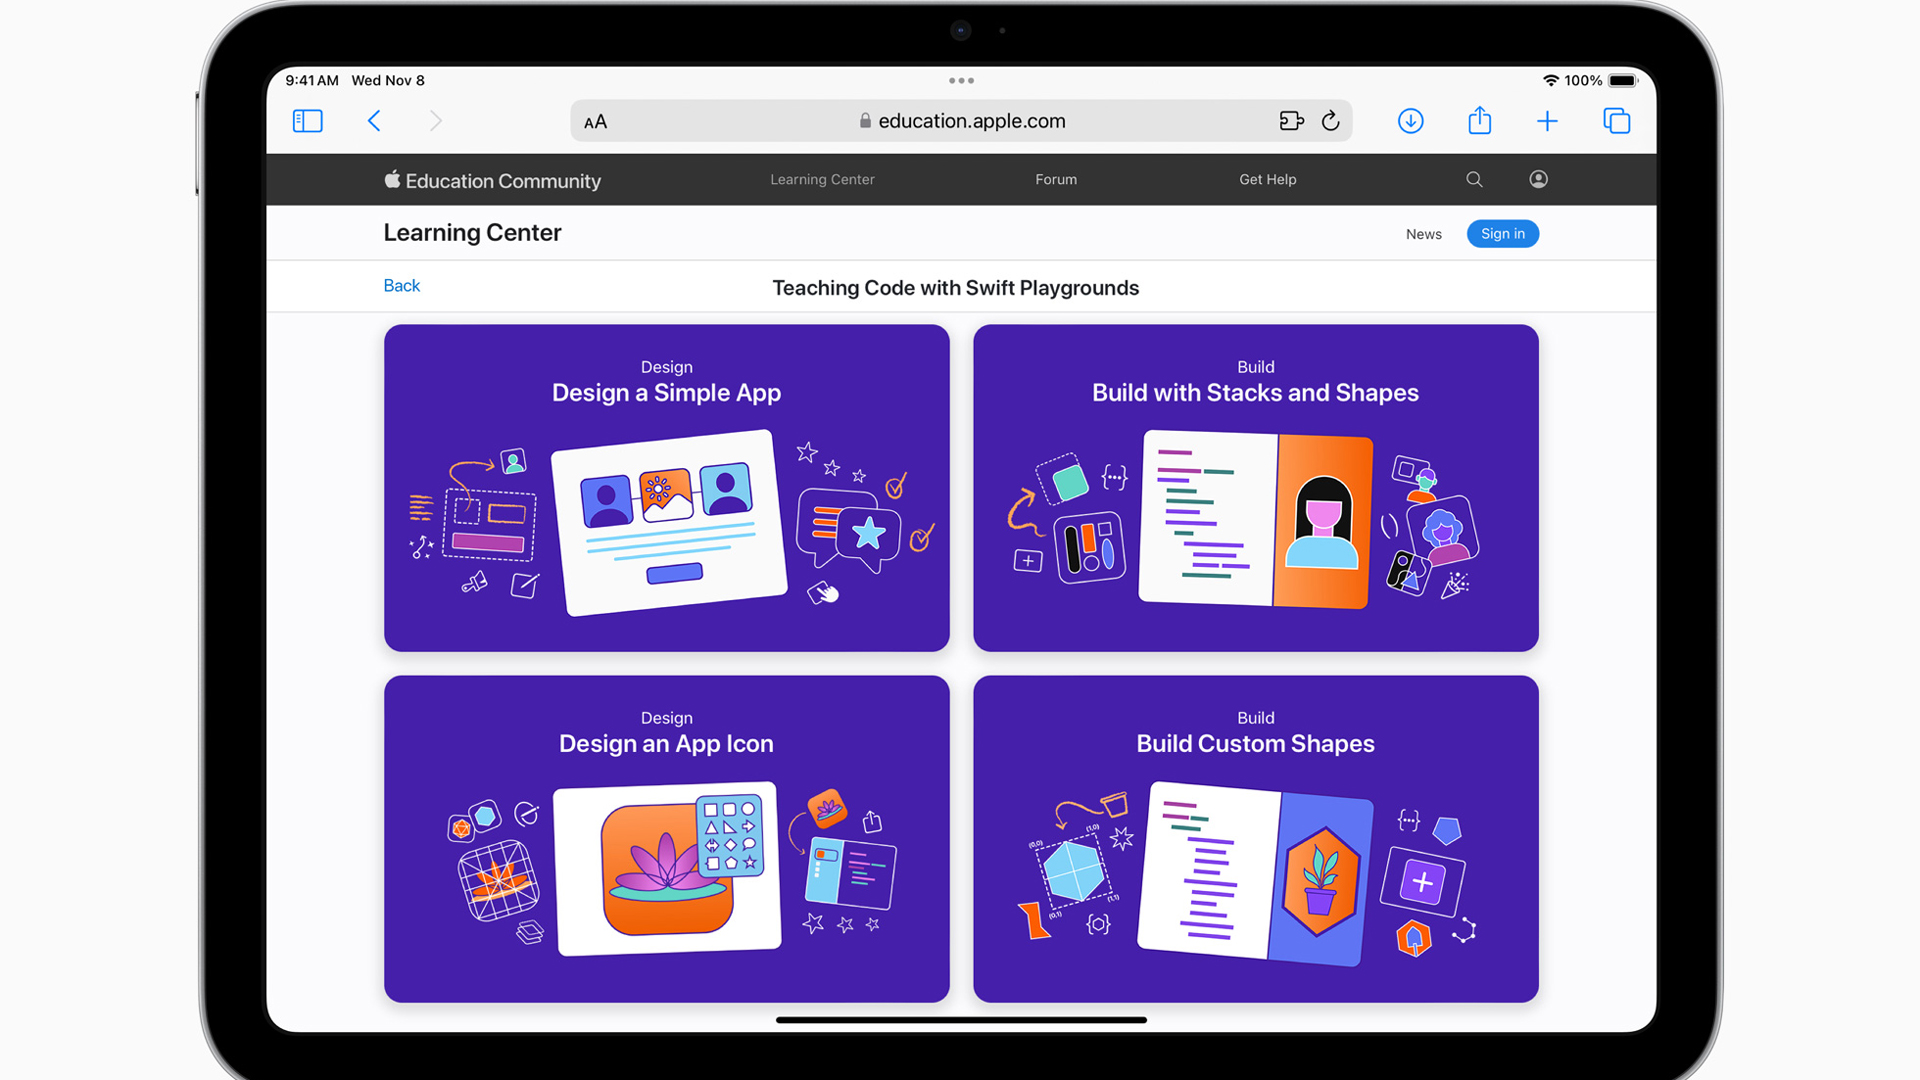This screenshot has width=1920, height=1080.
Task: Click the download icon in toolbar
Action: (1411, 121)
